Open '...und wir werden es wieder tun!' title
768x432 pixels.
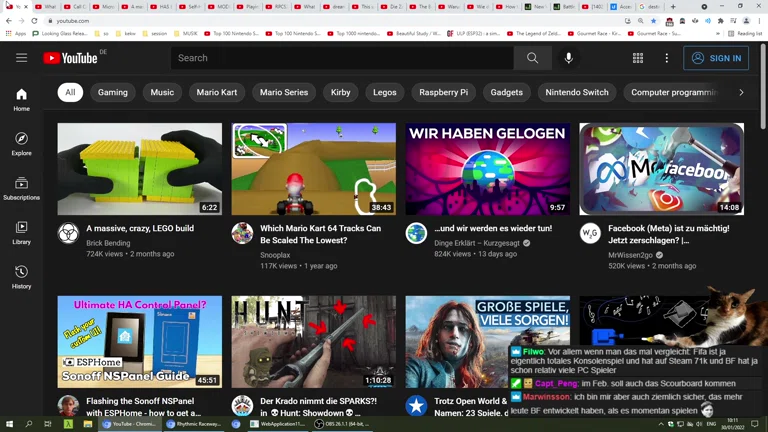point(493,228)
